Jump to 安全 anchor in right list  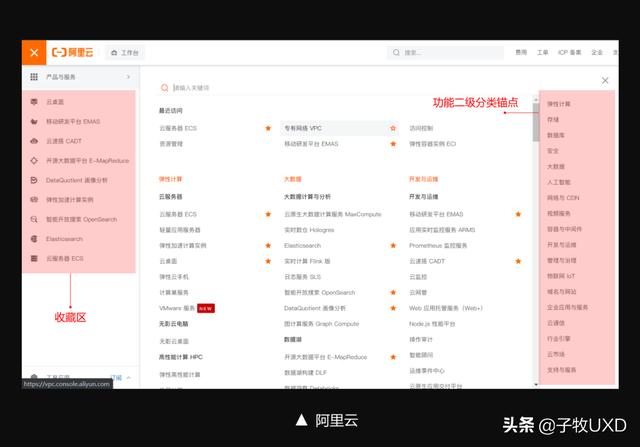coord(553,151)
